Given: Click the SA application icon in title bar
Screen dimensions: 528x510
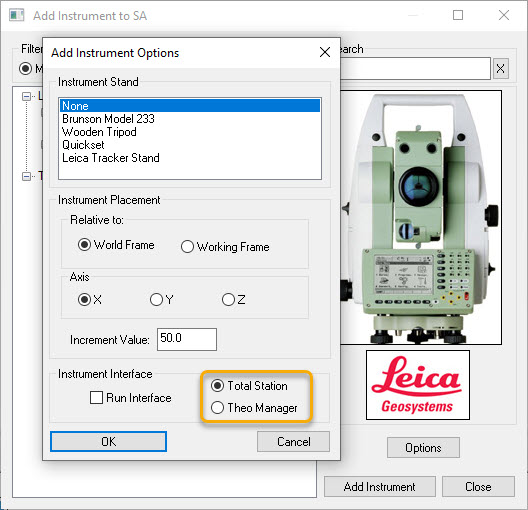Looking at the screenshot, I should (x=16, y=15).
